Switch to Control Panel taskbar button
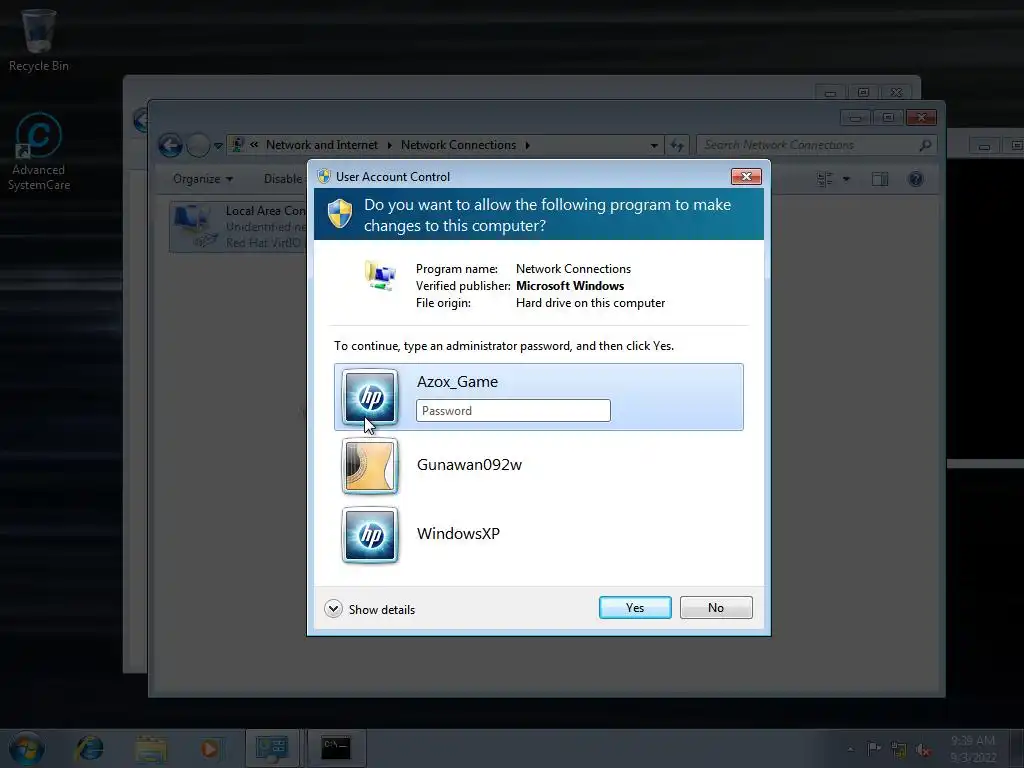The width and height of the screenshot is (1024, 768). 272,748
